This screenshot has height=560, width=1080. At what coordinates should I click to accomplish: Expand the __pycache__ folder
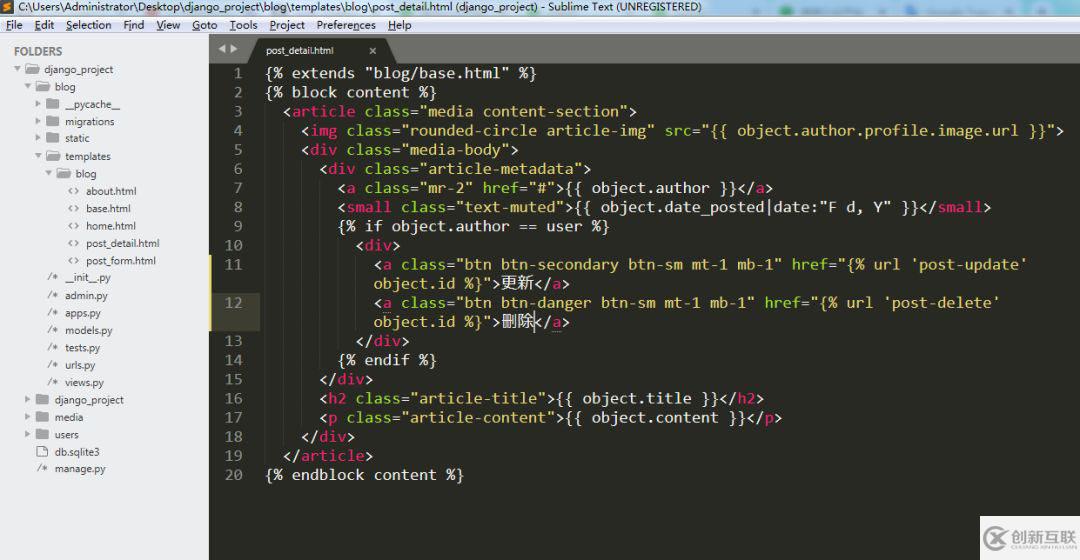tap(38, 104)
